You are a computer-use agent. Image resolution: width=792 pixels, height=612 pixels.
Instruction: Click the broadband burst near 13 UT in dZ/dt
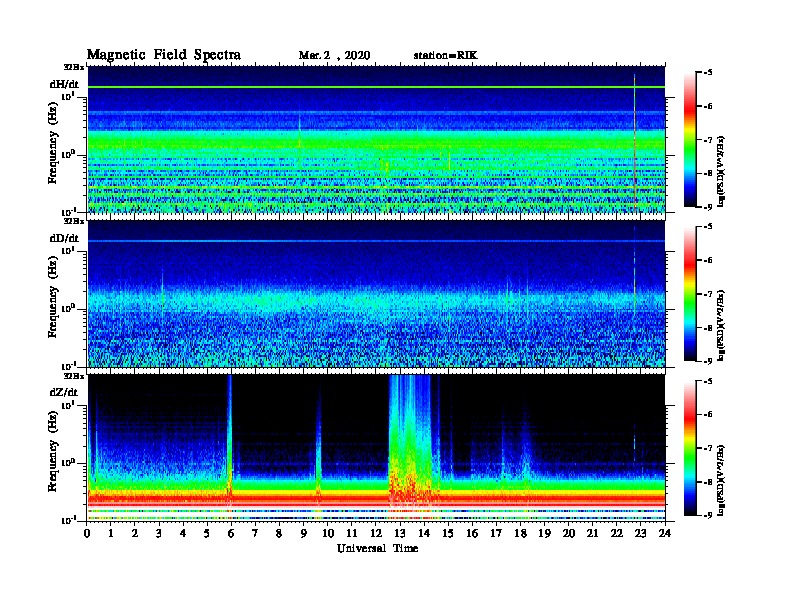pyautogui.click(x=410, y=444)
